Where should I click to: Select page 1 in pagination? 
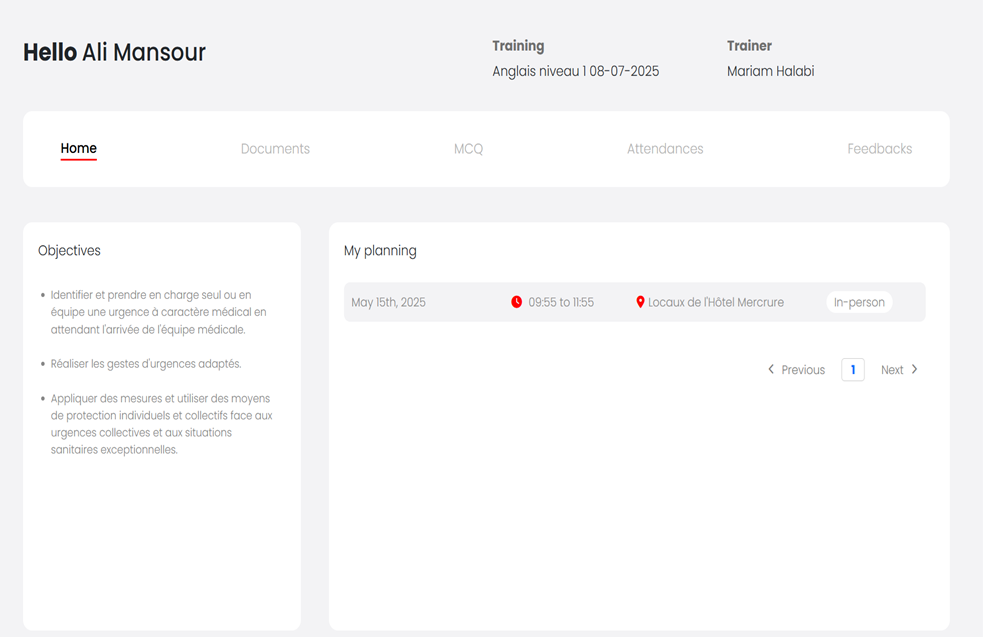853,370
